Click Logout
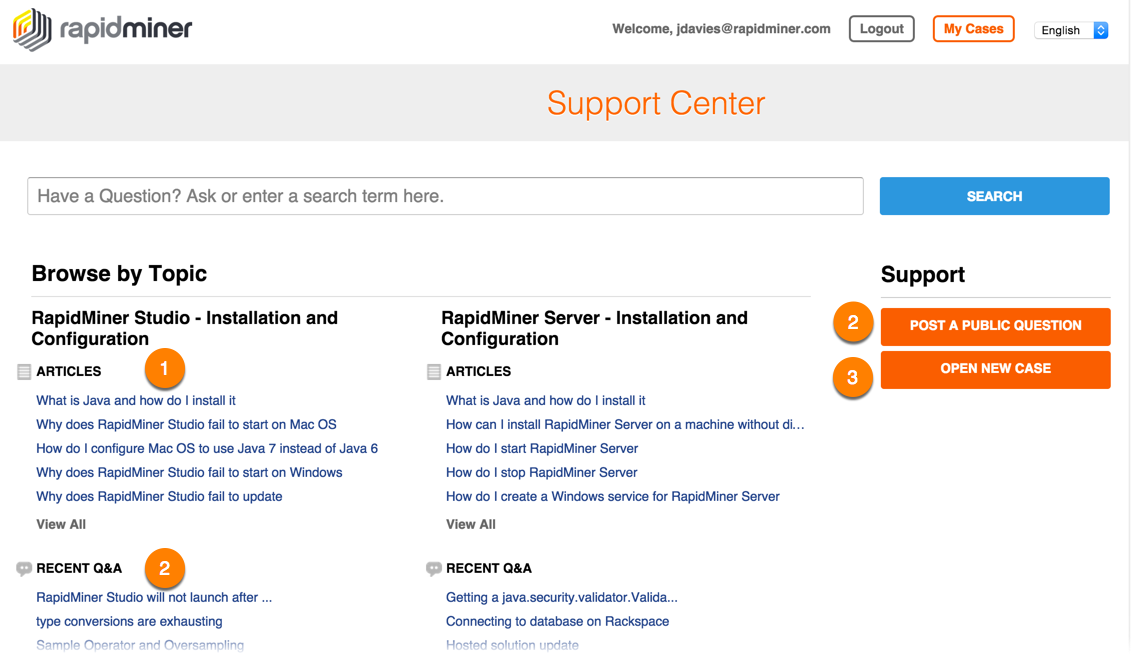This screenshot has height=655, width=1131. click(881, 29)
